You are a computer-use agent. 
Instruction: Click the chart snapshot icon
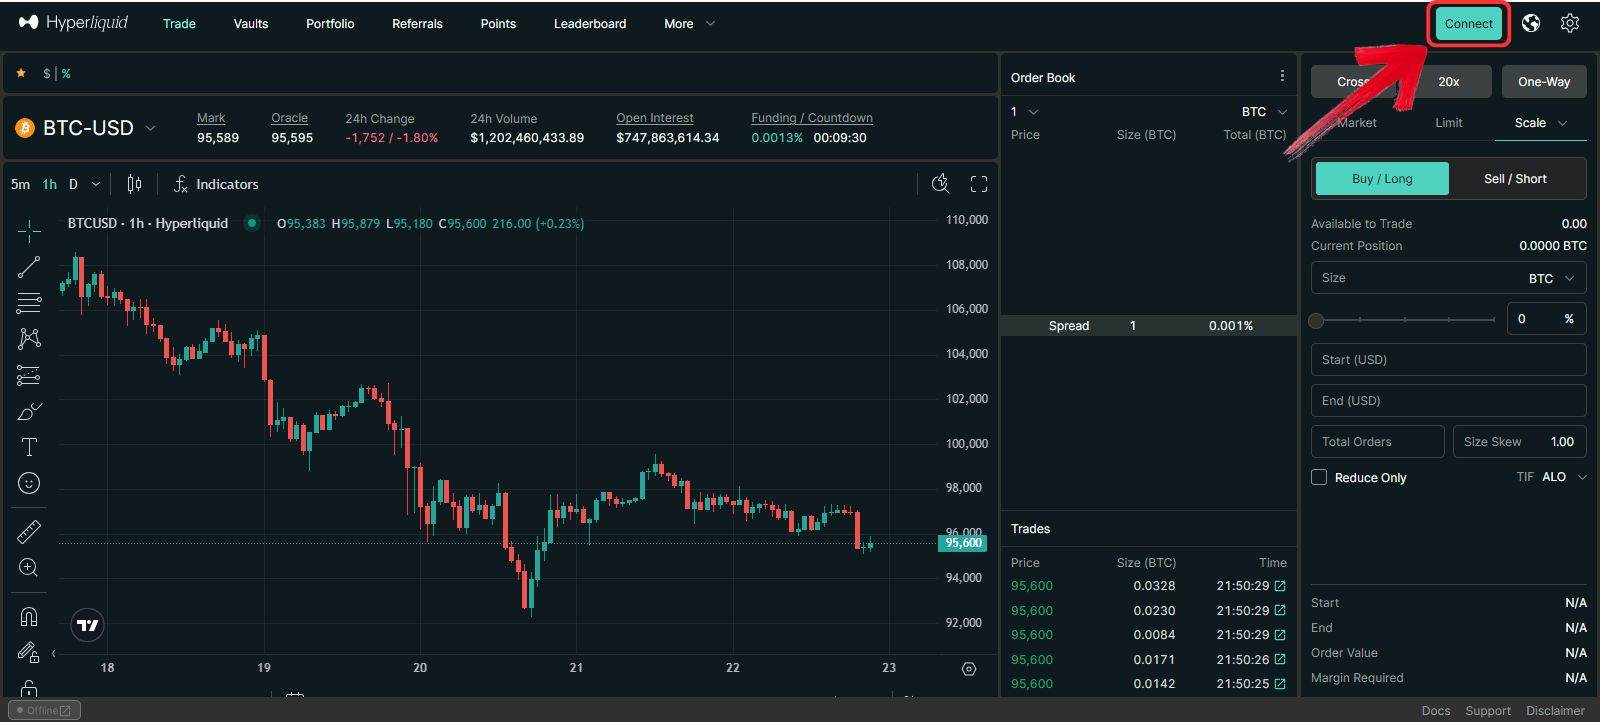click(940, 183)
